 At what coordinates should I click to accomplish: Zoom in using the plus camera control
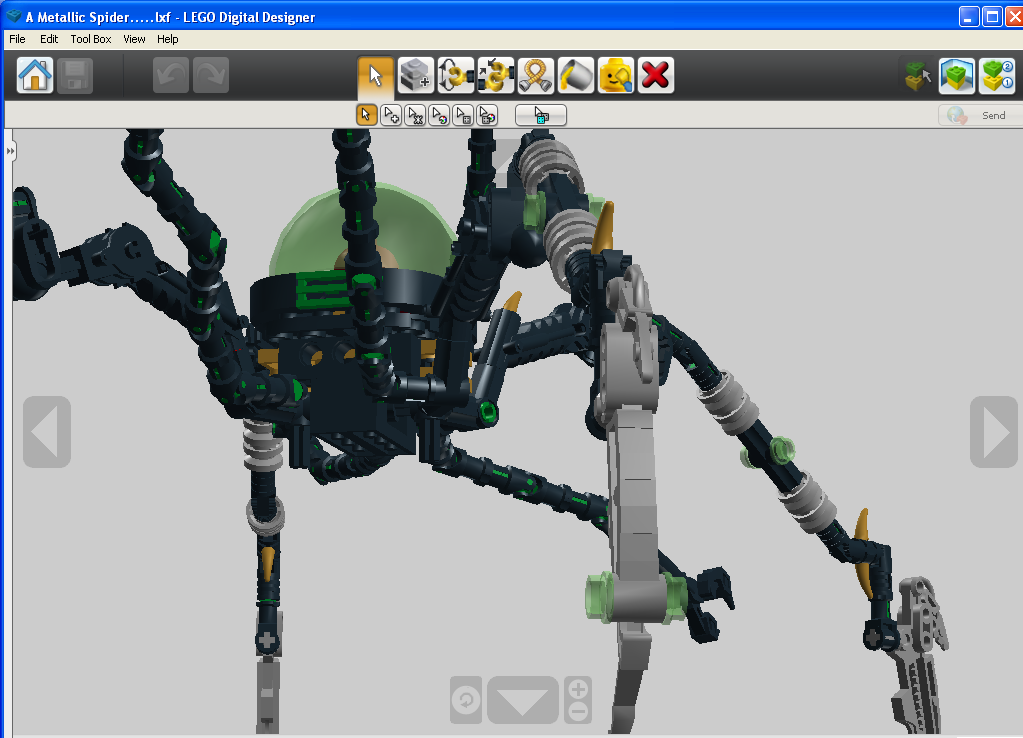[x=577, y=691]
